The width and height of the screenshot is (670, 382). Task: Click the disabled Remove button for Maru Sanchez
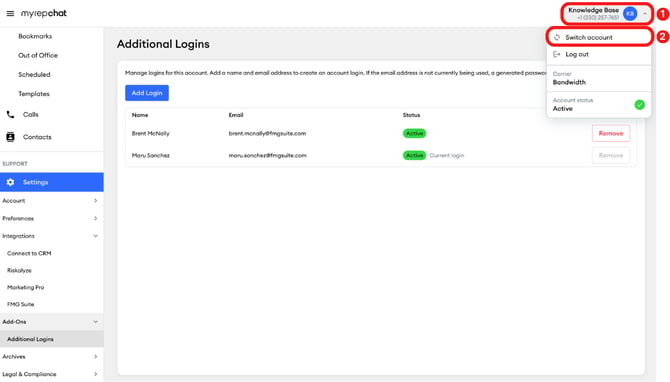click(611, 155)
